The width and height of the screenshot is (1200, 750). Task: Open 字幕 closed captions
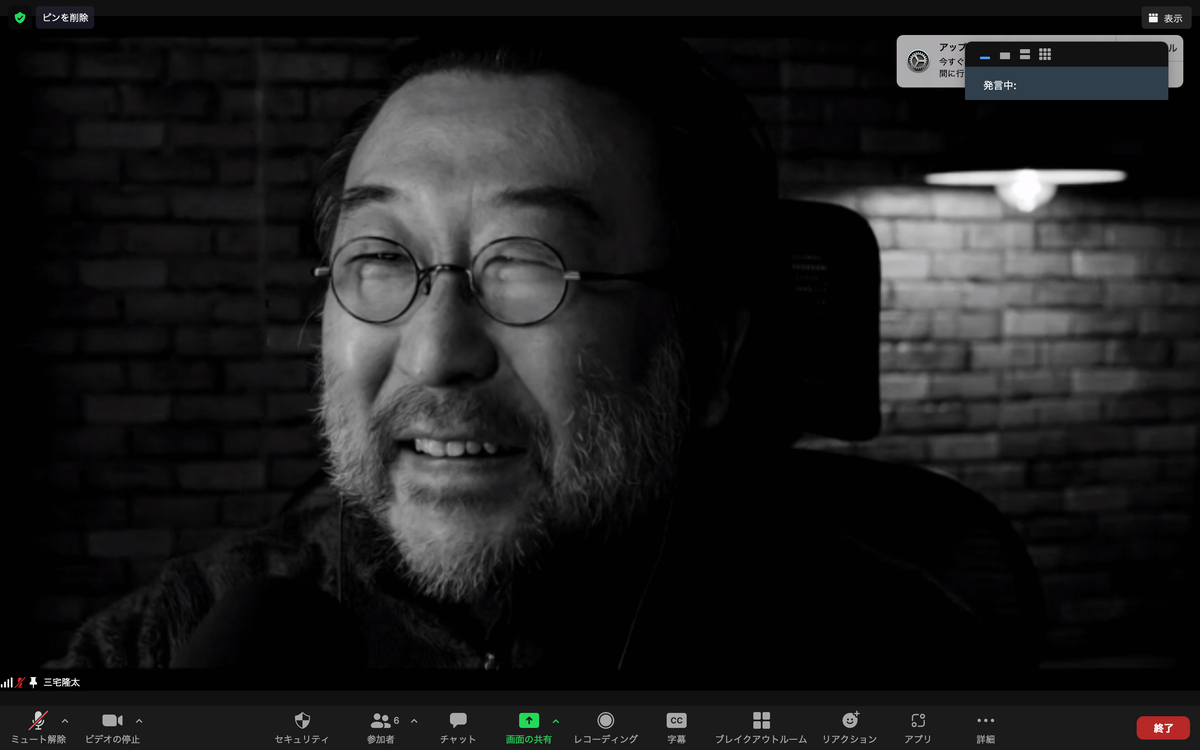coord(677,727)
